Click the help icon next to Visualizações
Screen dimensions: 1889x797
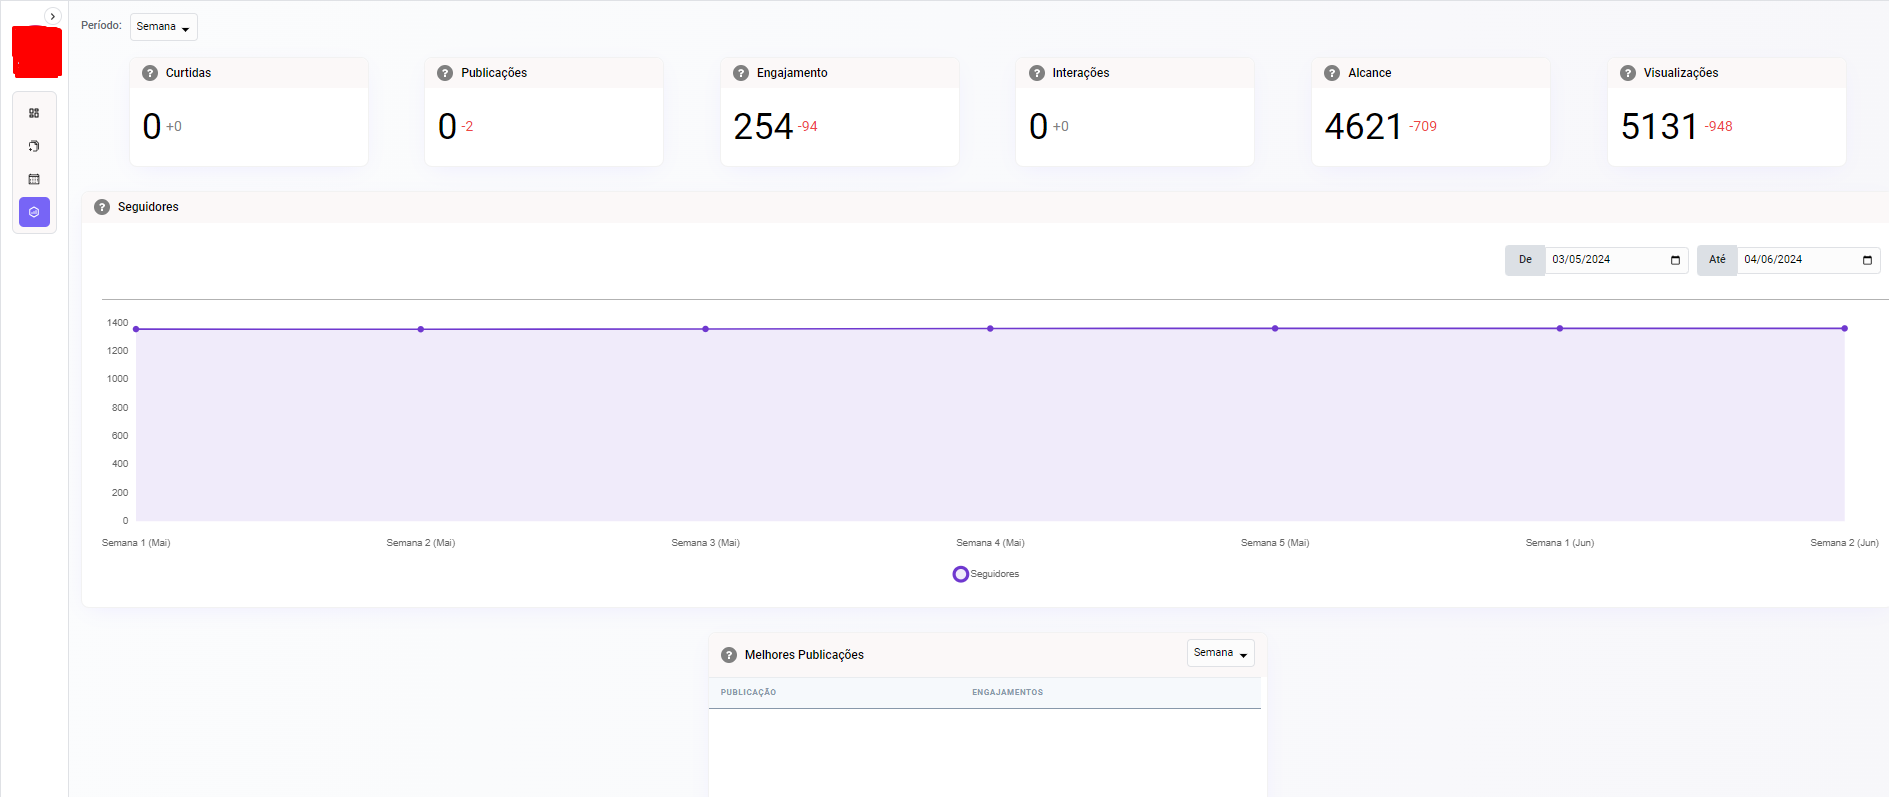tap(1628, 73)
